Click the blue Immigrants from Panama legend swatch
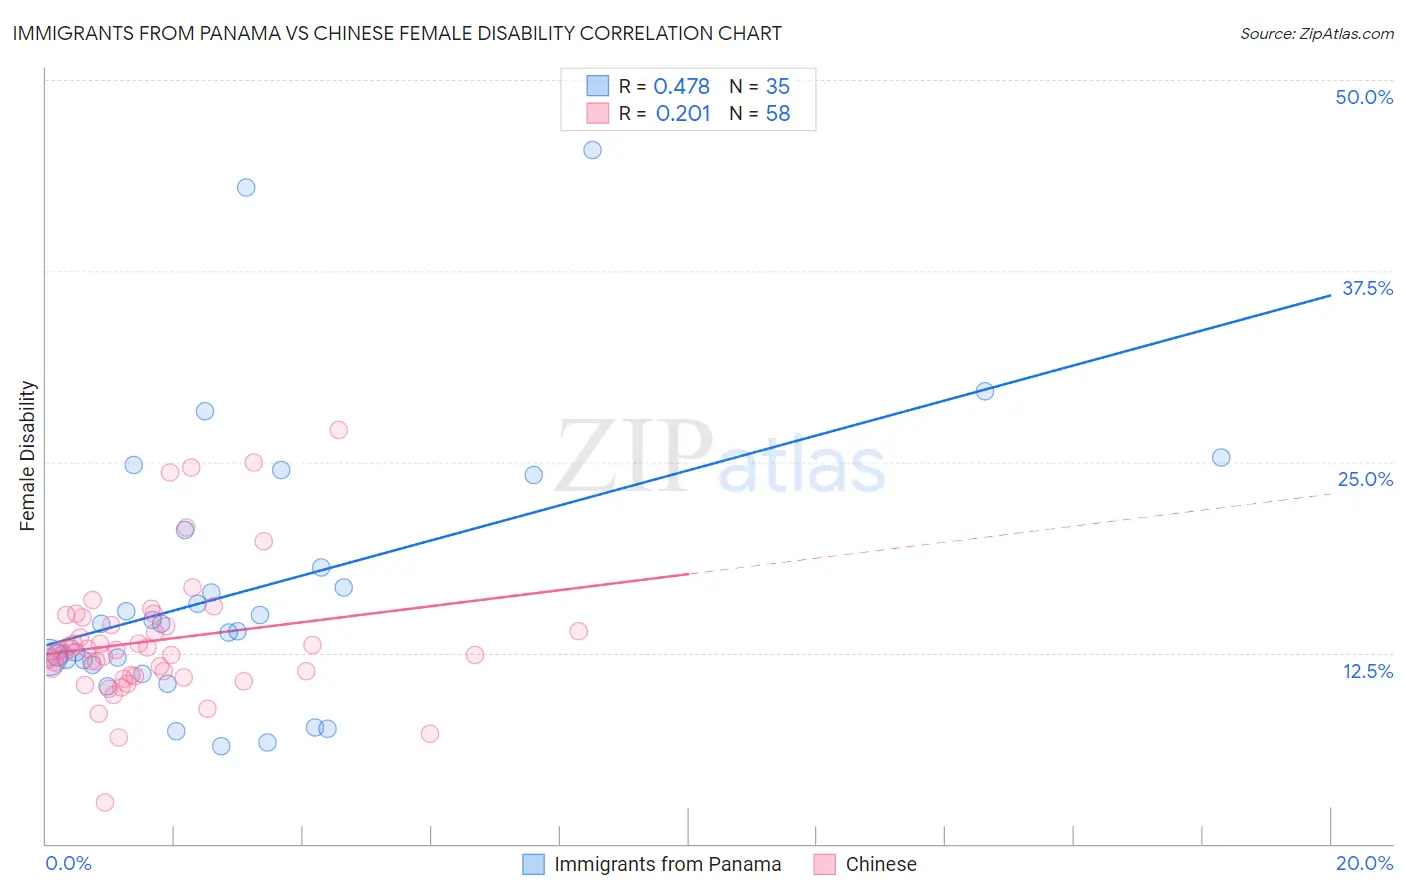This screenshot has width=1406, height=892. (534, 864)
